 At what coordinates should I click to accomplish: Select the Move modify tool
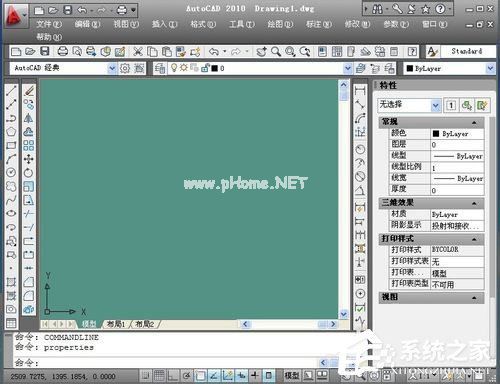click(x=29, y=159)
